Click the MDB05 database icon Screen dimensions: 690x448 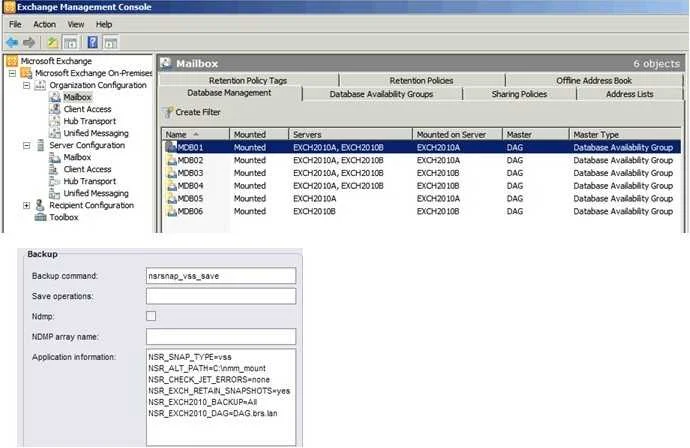(171, 198)
